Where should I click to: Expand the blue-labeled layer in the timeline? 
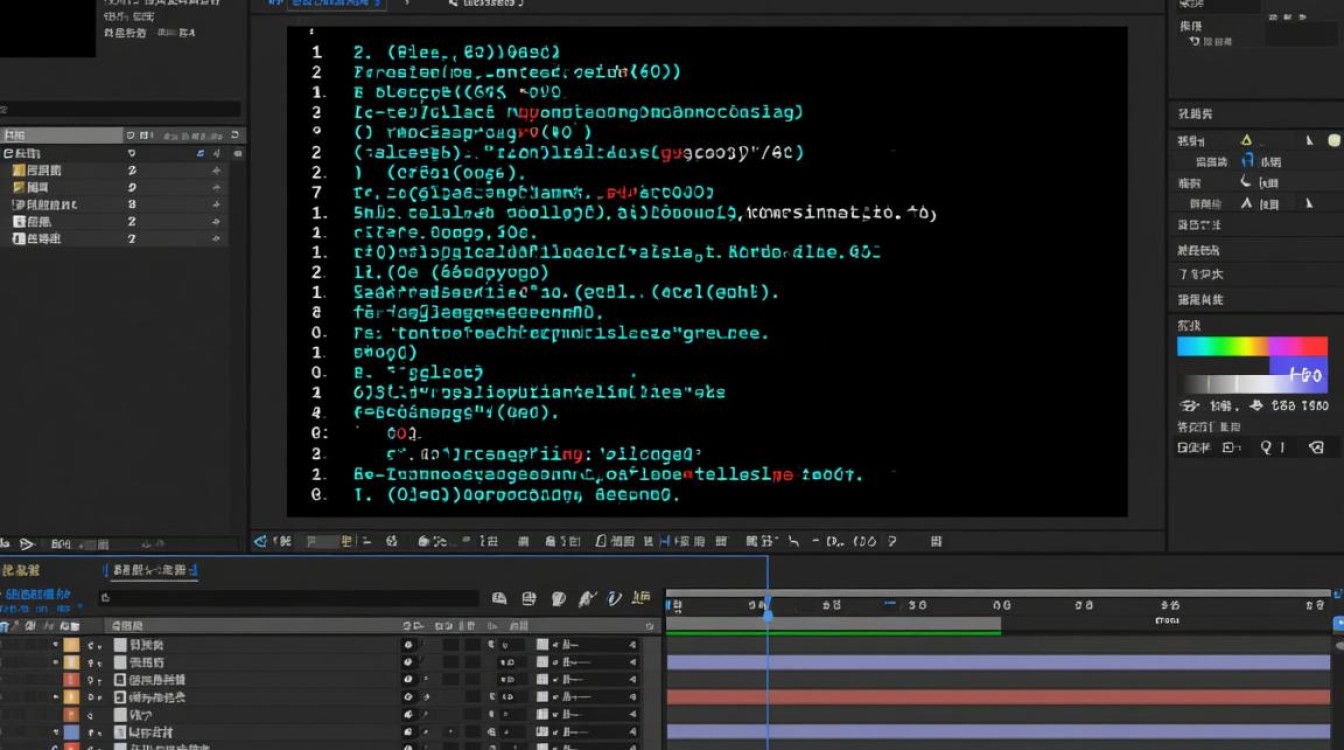56,732
